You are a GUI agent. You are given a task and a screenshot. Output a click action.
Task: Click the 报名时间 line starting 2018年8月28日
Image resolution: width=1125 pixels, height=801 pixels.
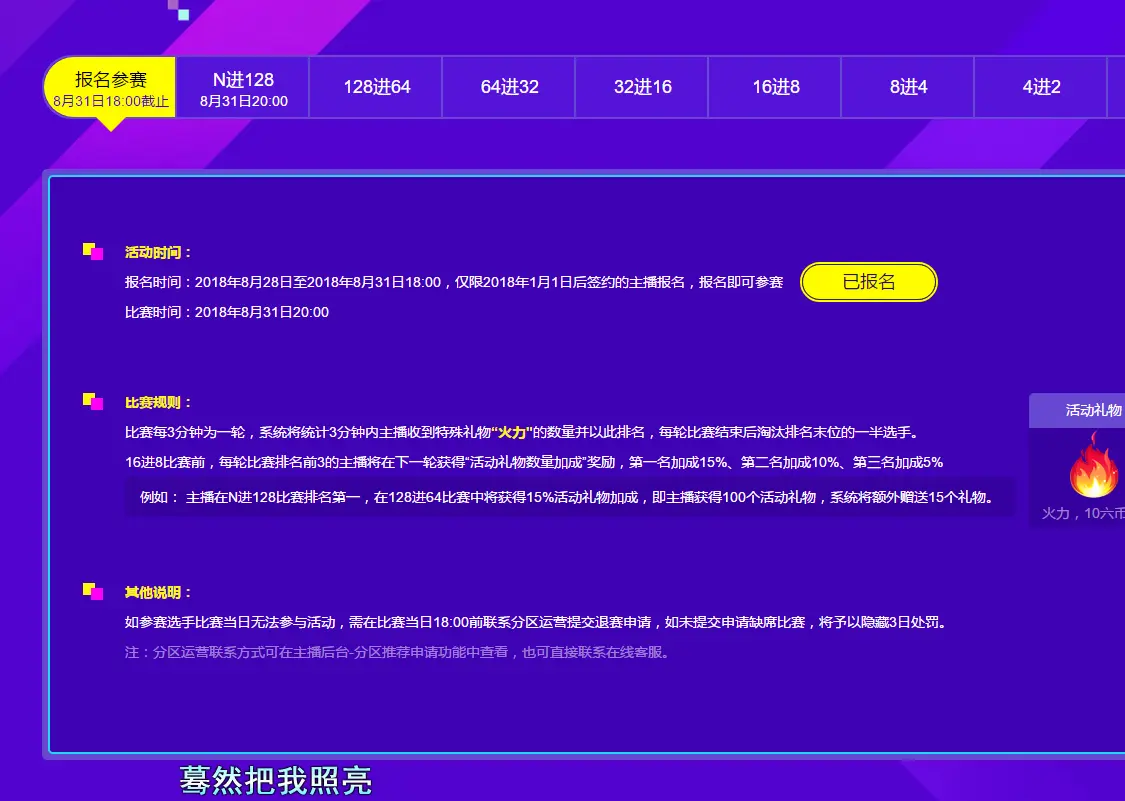coord(453,282)
